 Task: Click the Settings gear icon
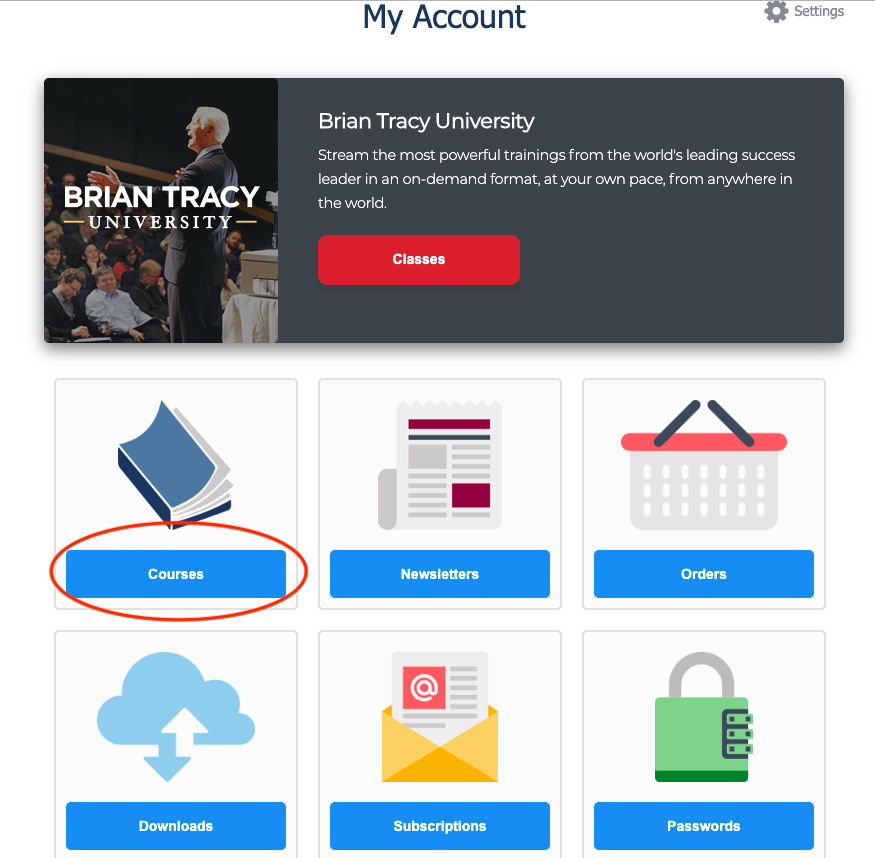776,11
